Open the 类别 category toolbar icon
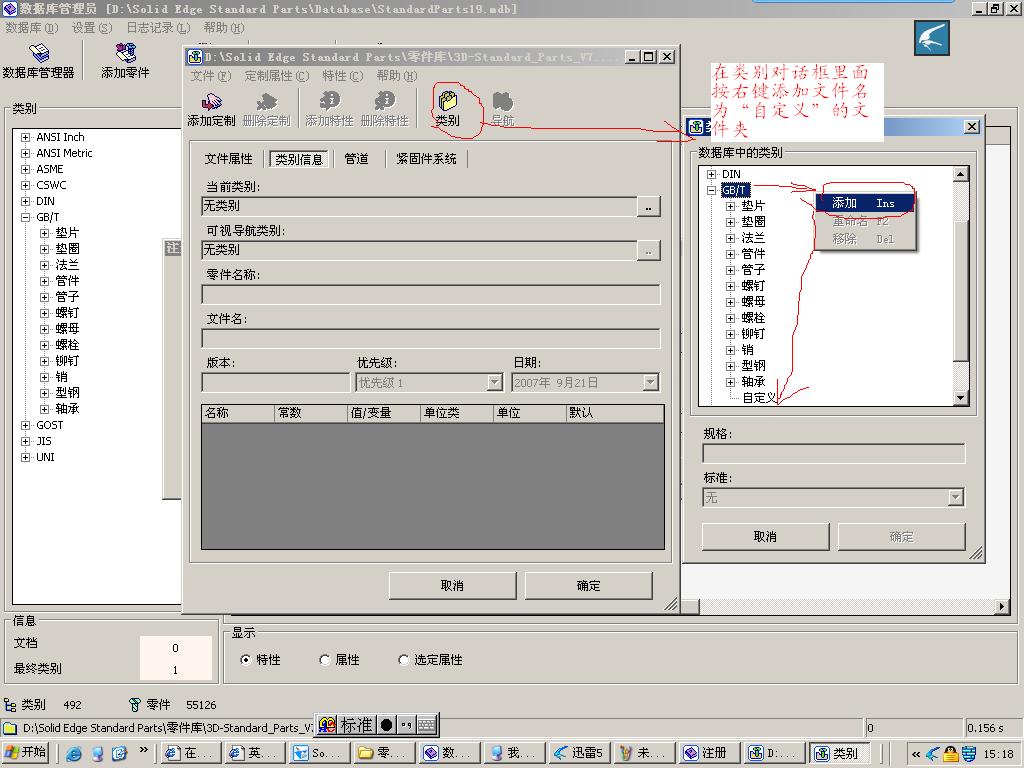 447,109
